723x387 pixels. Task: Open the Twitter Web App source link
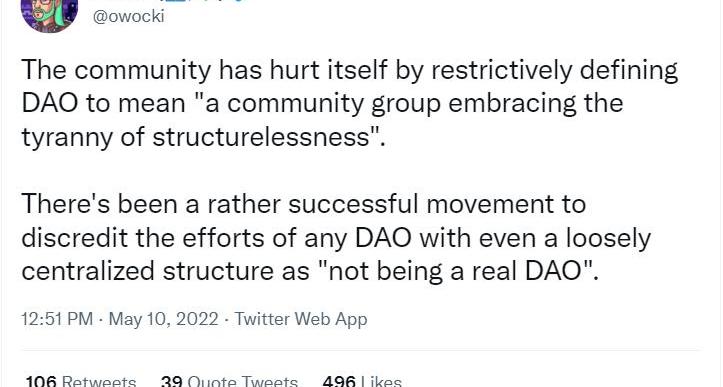[301, 319]
